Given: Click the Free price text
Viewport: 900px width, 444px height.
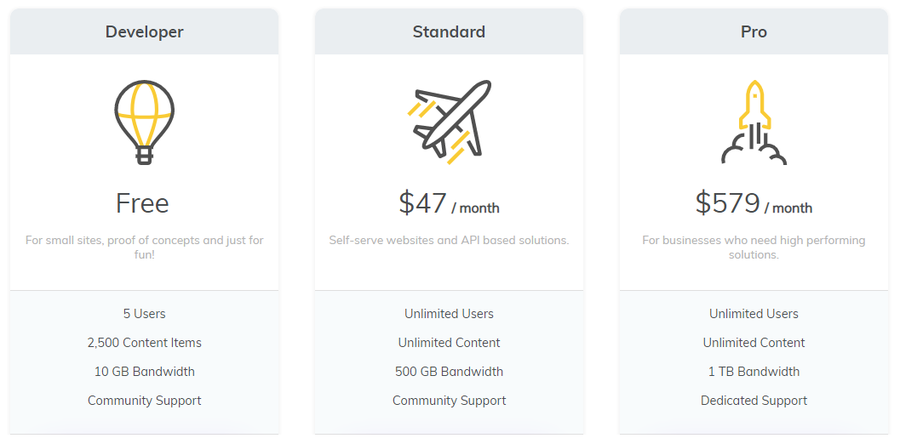Looking at the screenshot, I should 144,203.
